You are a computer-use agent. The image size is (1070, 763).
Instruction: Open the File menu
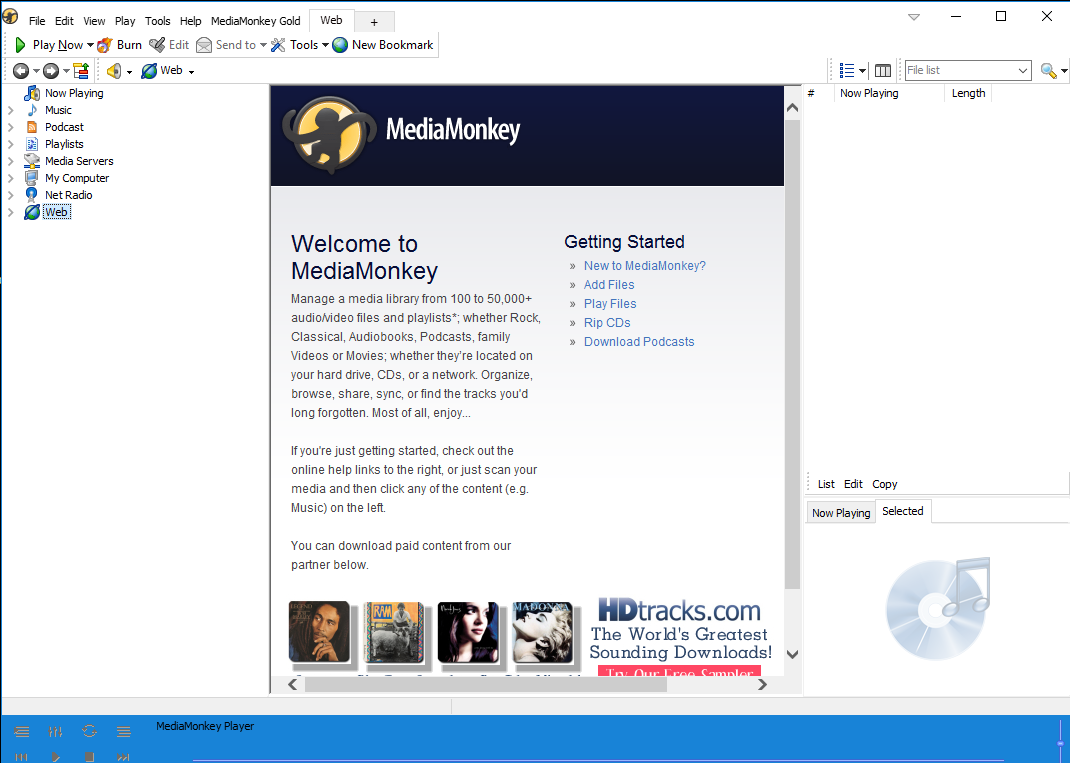(x=37, y=21)
